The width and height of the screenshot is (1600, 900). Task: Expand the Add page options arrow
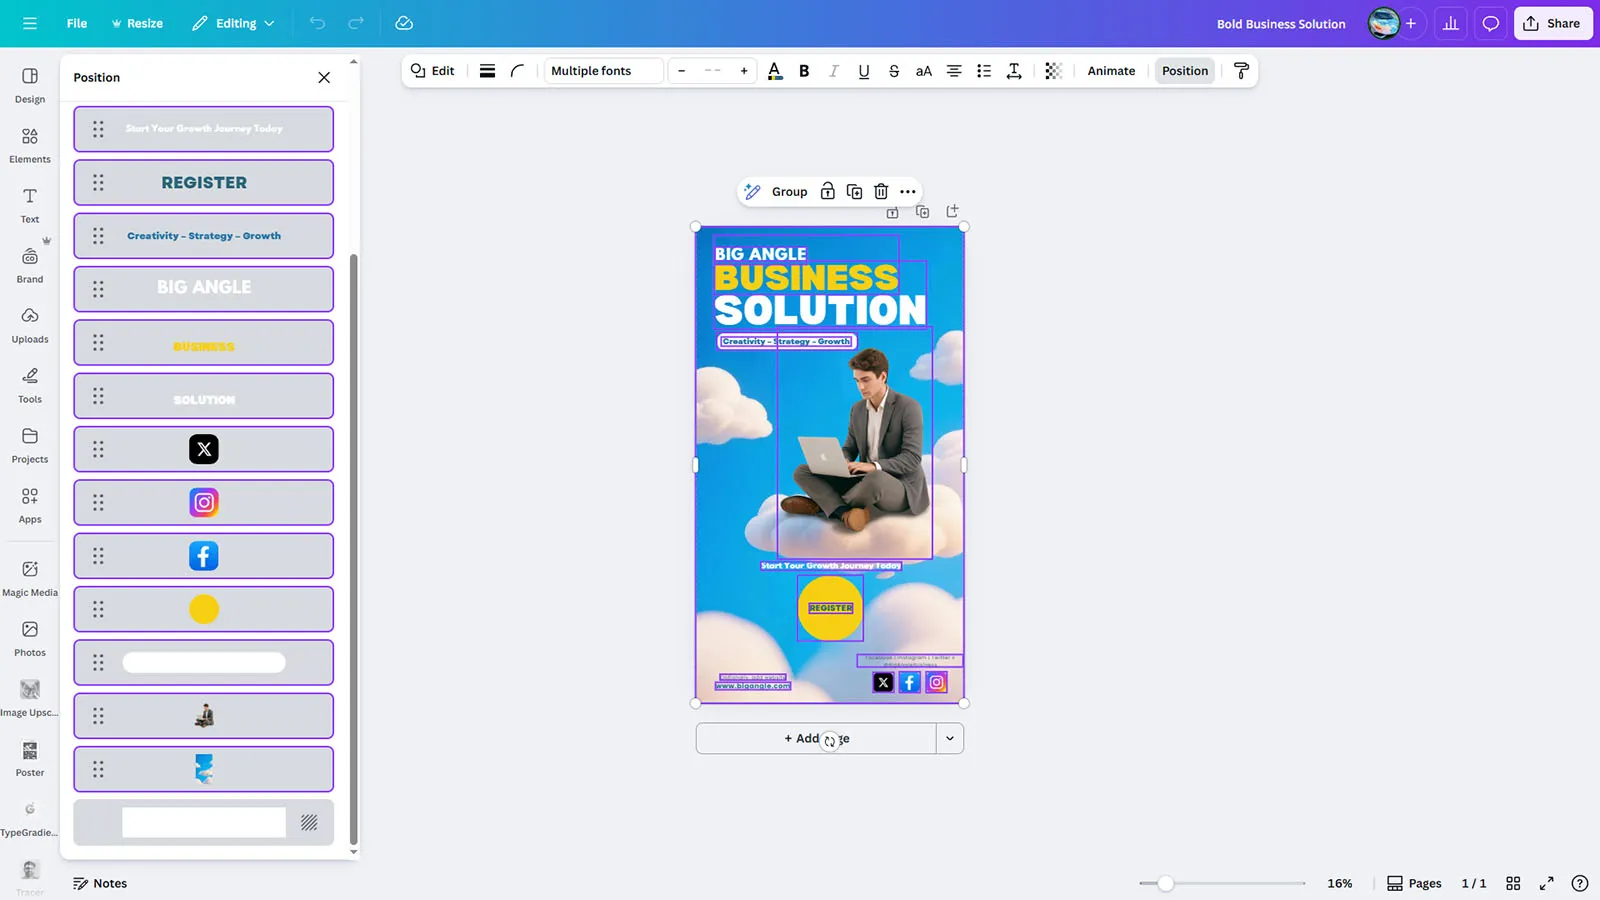tap(949, 739)
